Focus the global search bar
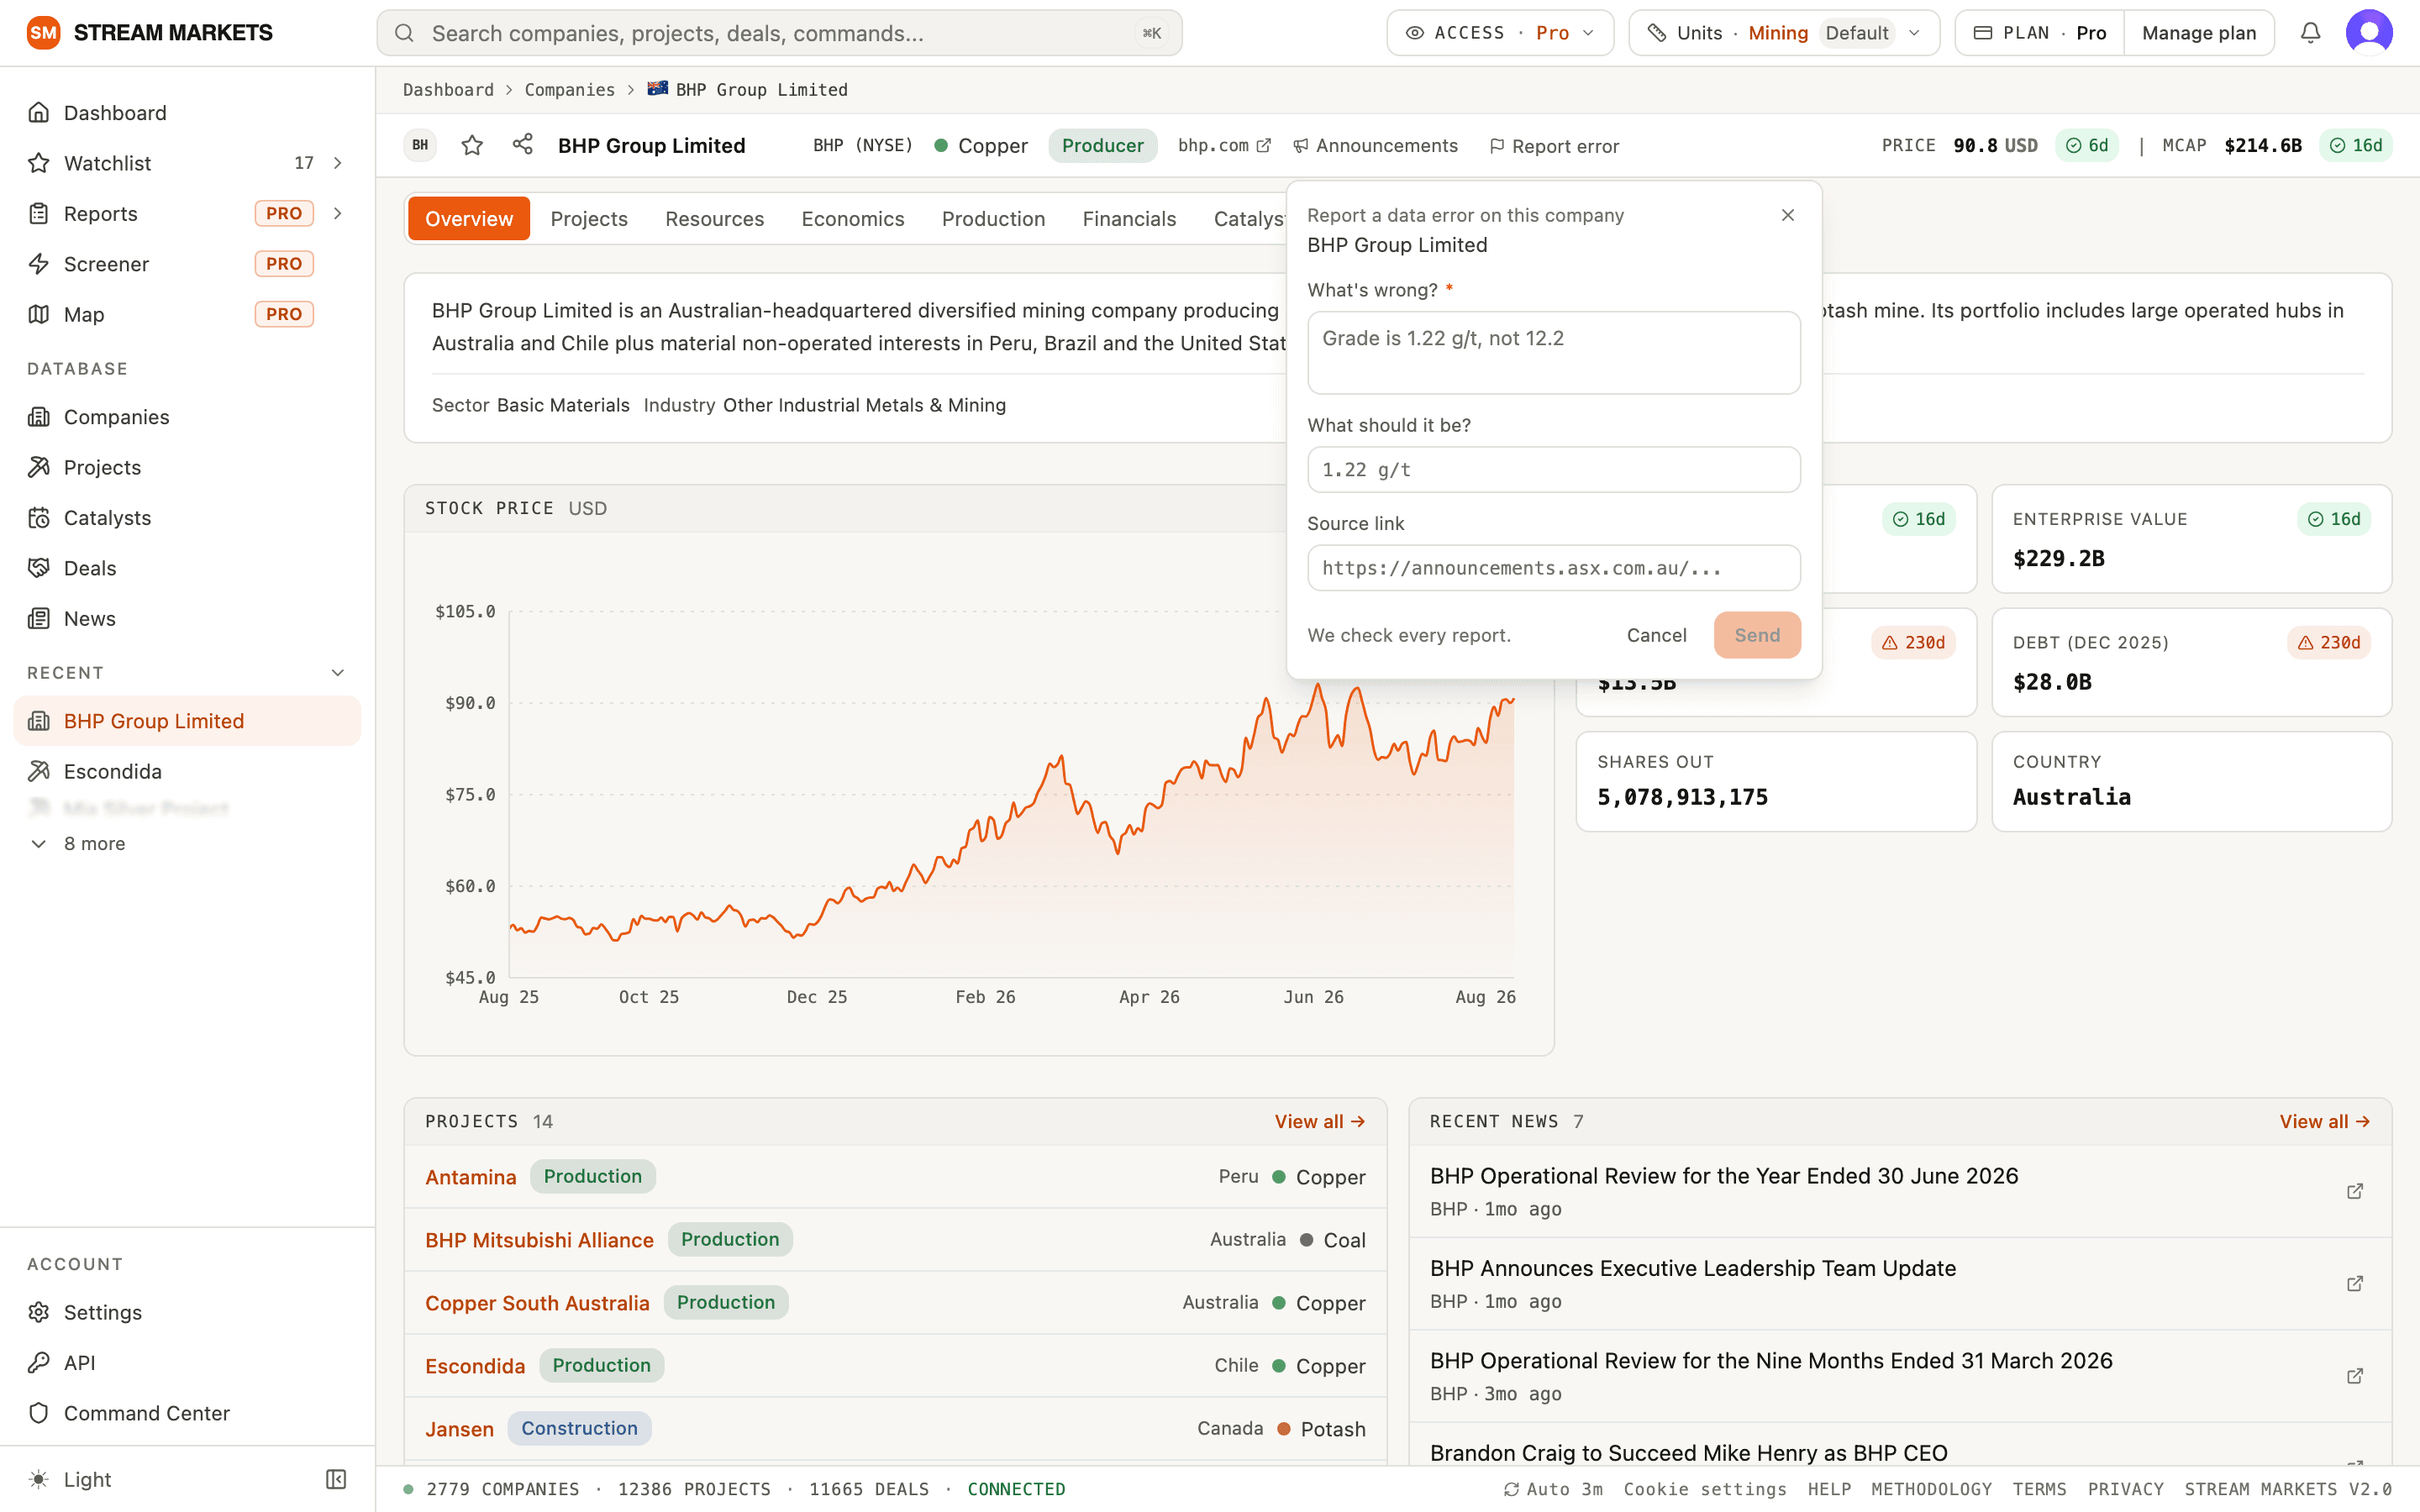The height and width of the screenshot is (1512, 2420). click(779, 33)
